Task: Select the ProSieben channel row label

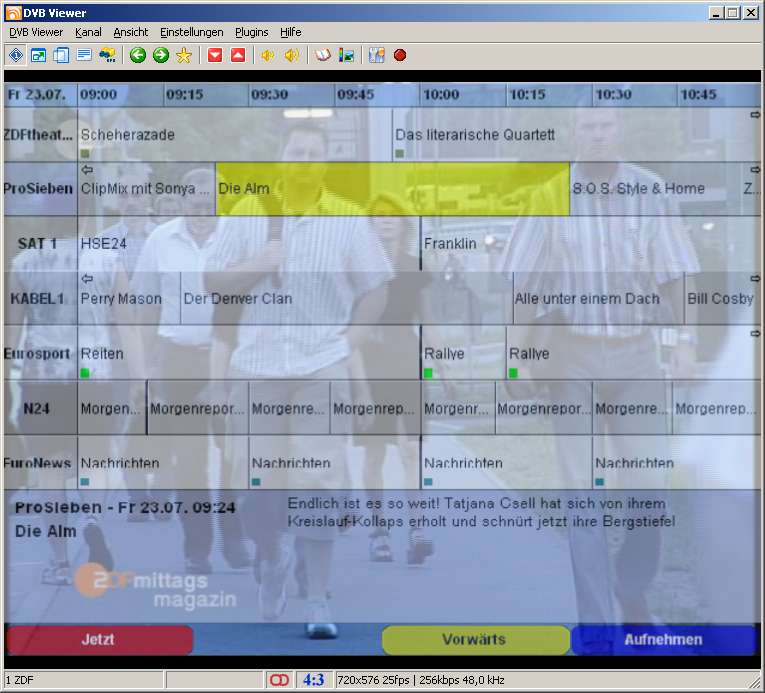Action: [x=40, y=189]
